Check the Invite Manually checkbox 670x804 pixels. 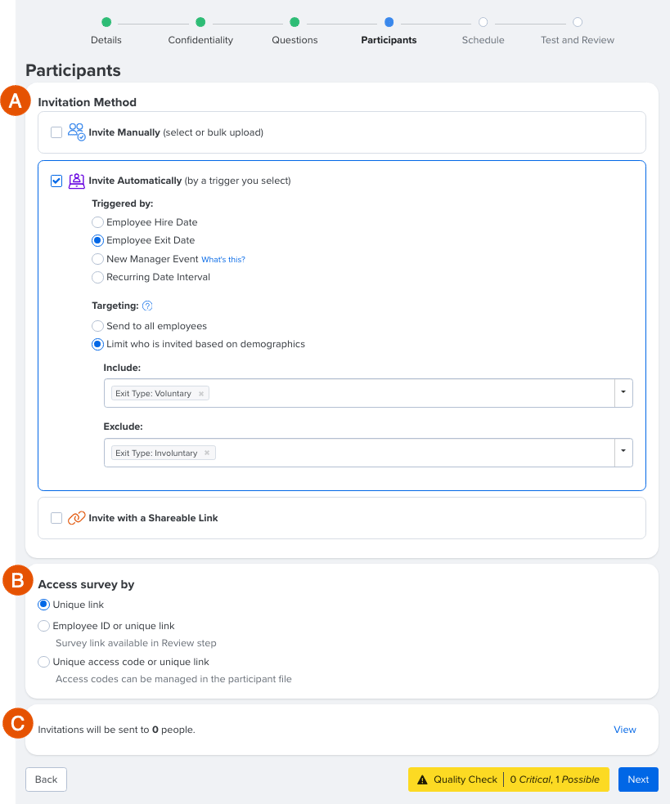coord(56,132)
